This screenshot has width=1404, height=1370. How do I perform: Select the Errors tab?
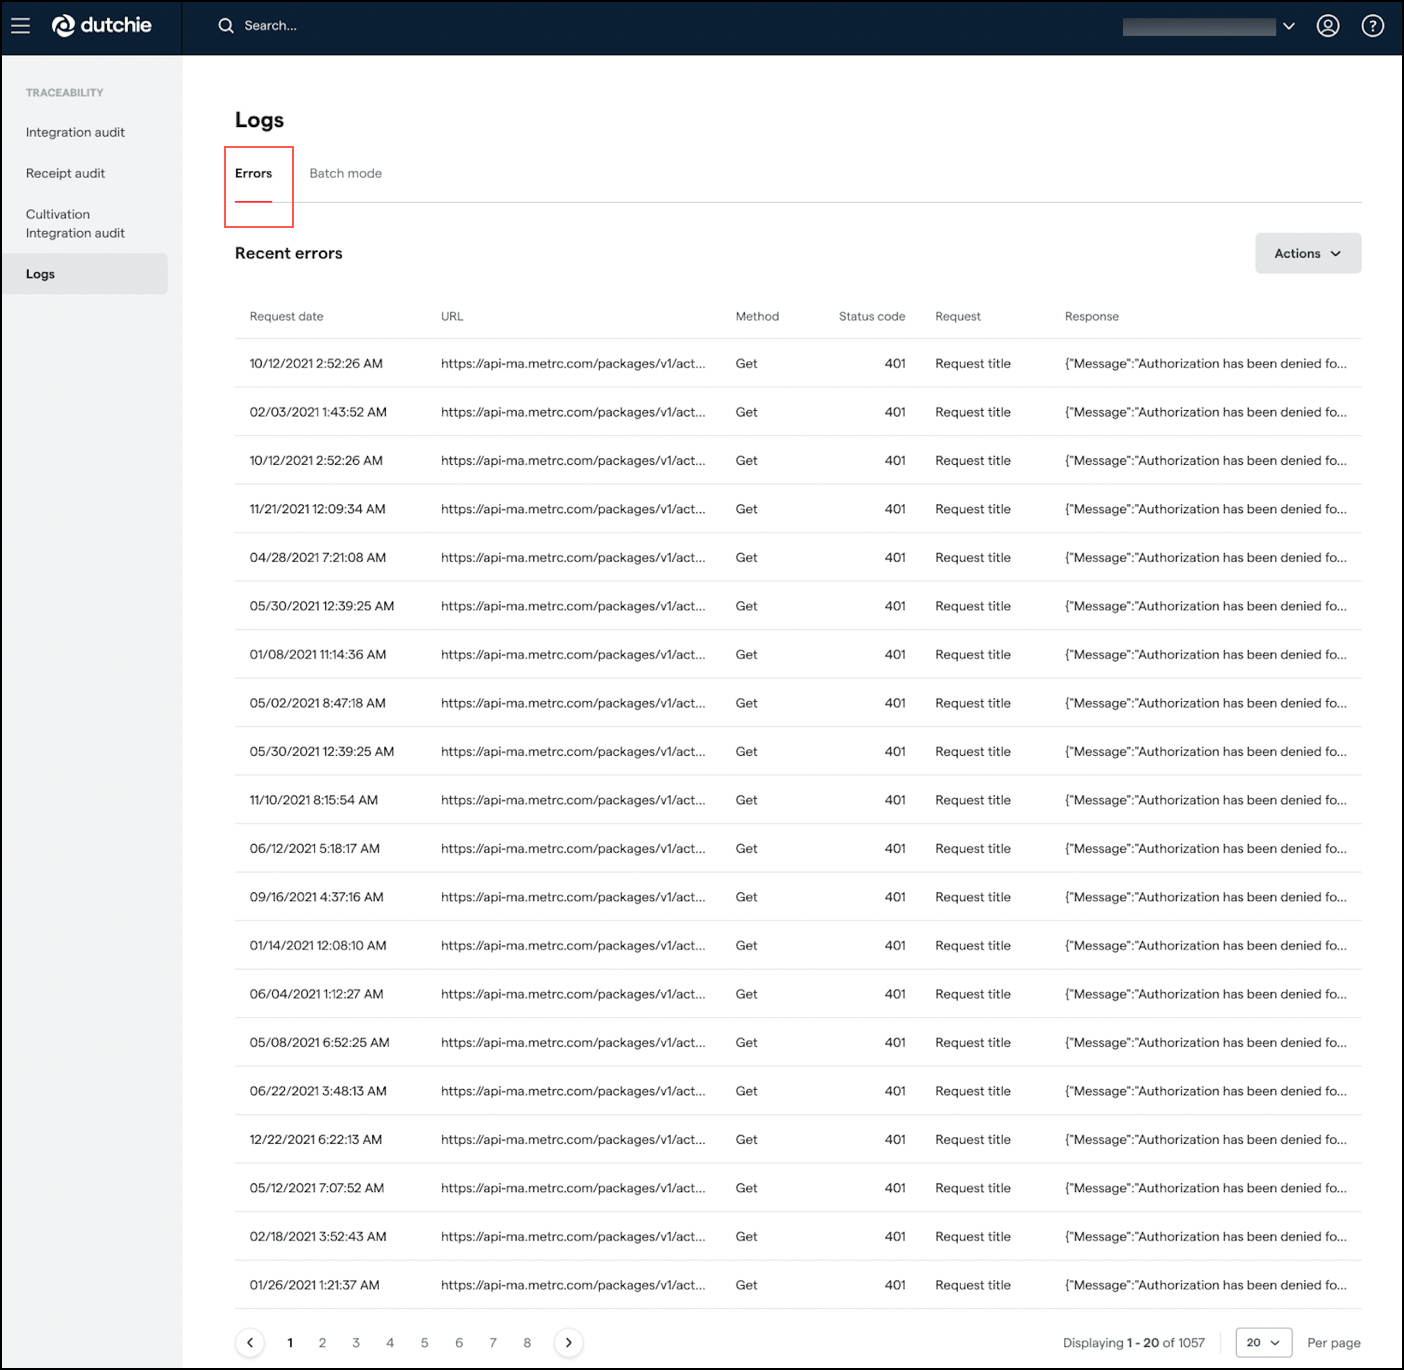[253, 173]
